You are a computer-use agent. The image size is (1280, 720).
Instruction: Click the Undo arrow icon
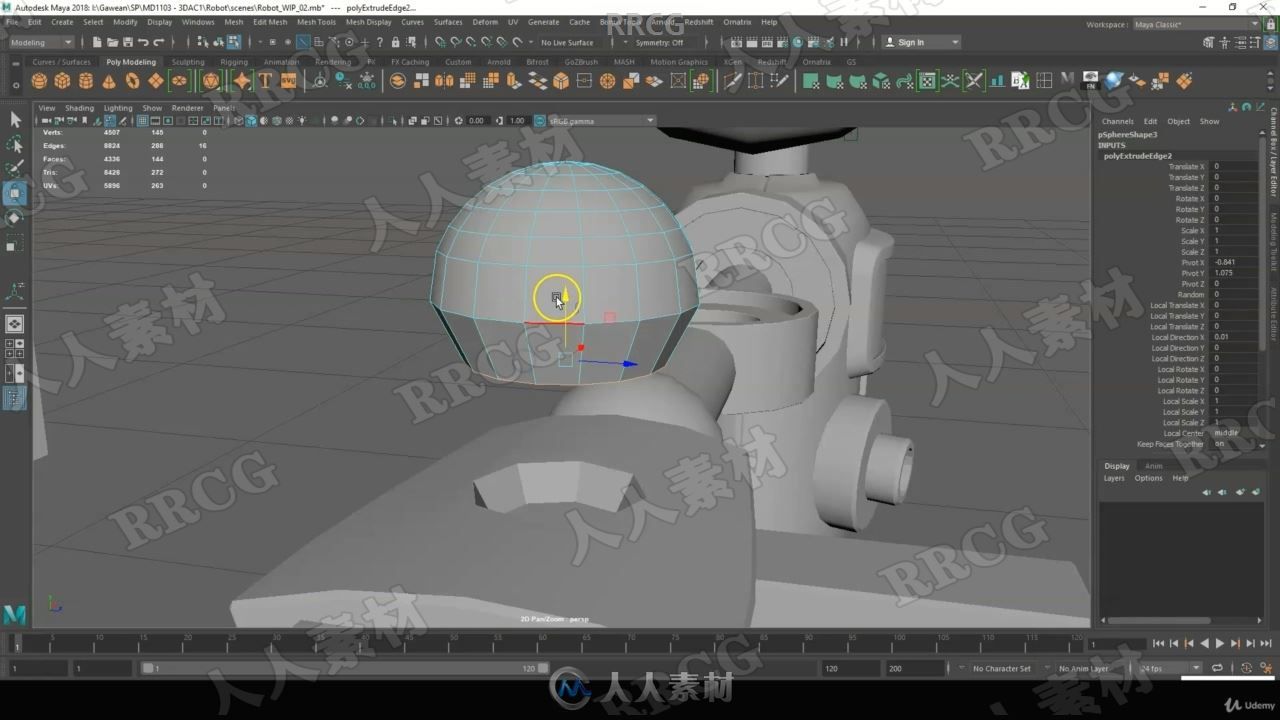pyautogui.click(x=143, y=42)
